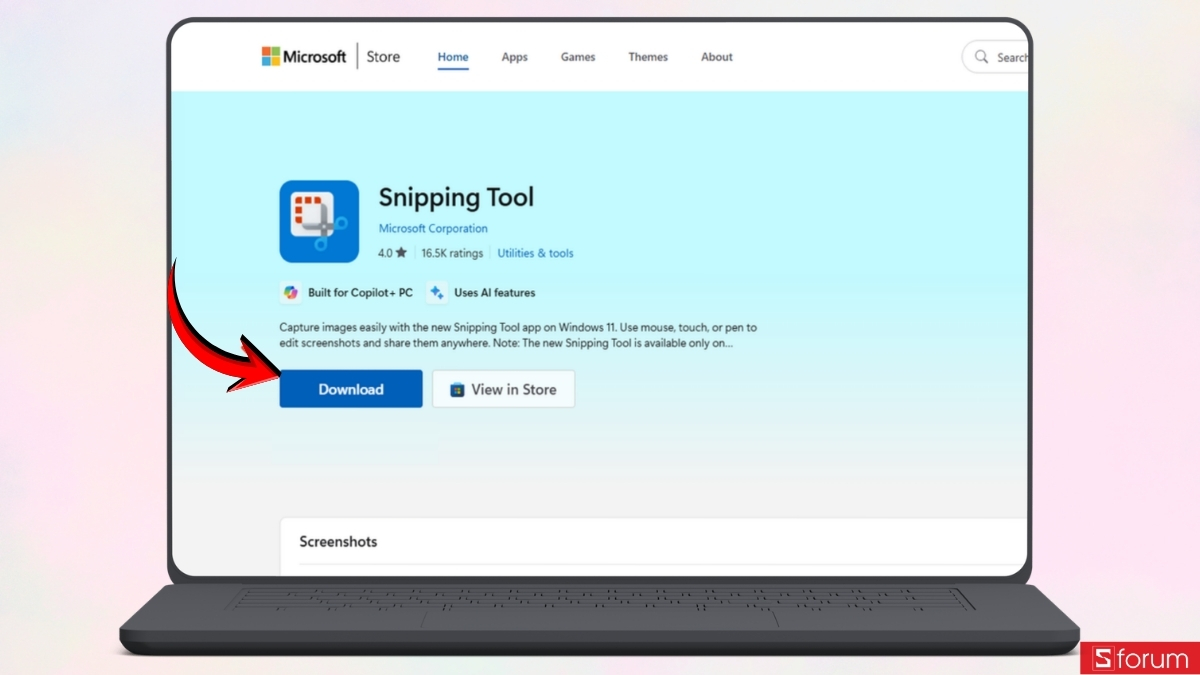Click the Snipping Tool title

456,197
